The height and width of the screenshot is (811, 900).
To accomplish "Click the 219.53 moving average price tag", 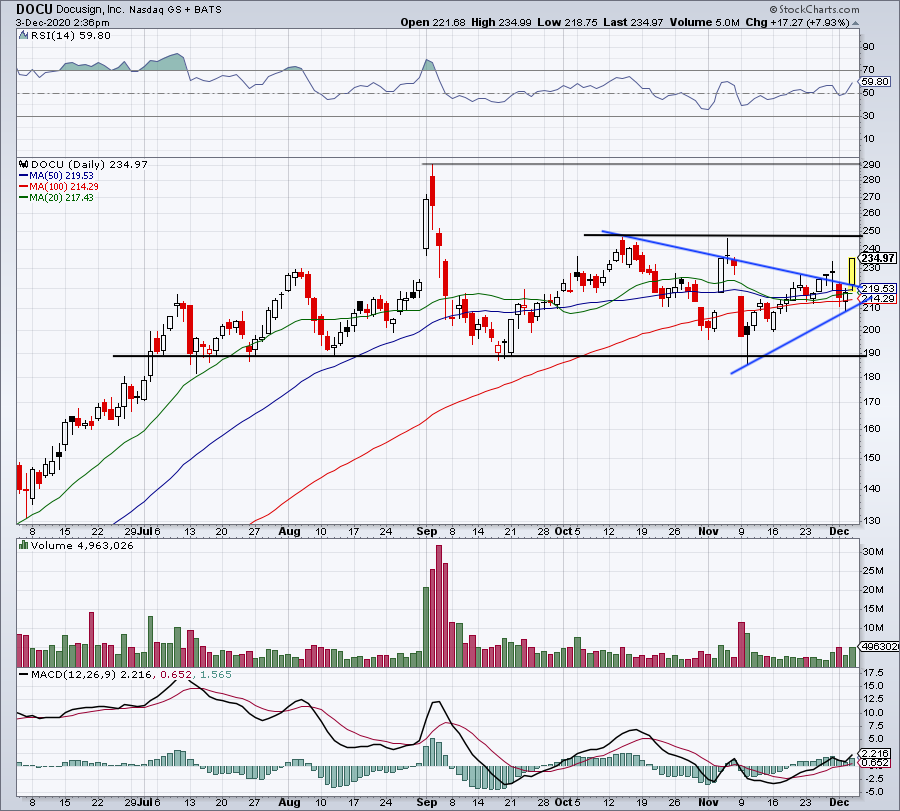I will coord(878,289).
